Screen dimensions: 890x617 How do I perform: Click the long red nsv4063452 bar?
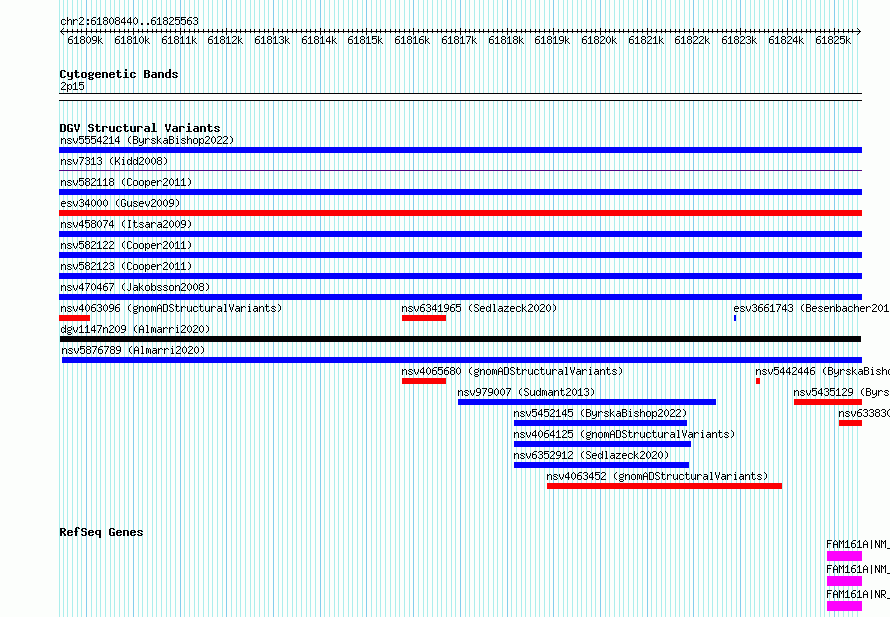pos(664,486)
